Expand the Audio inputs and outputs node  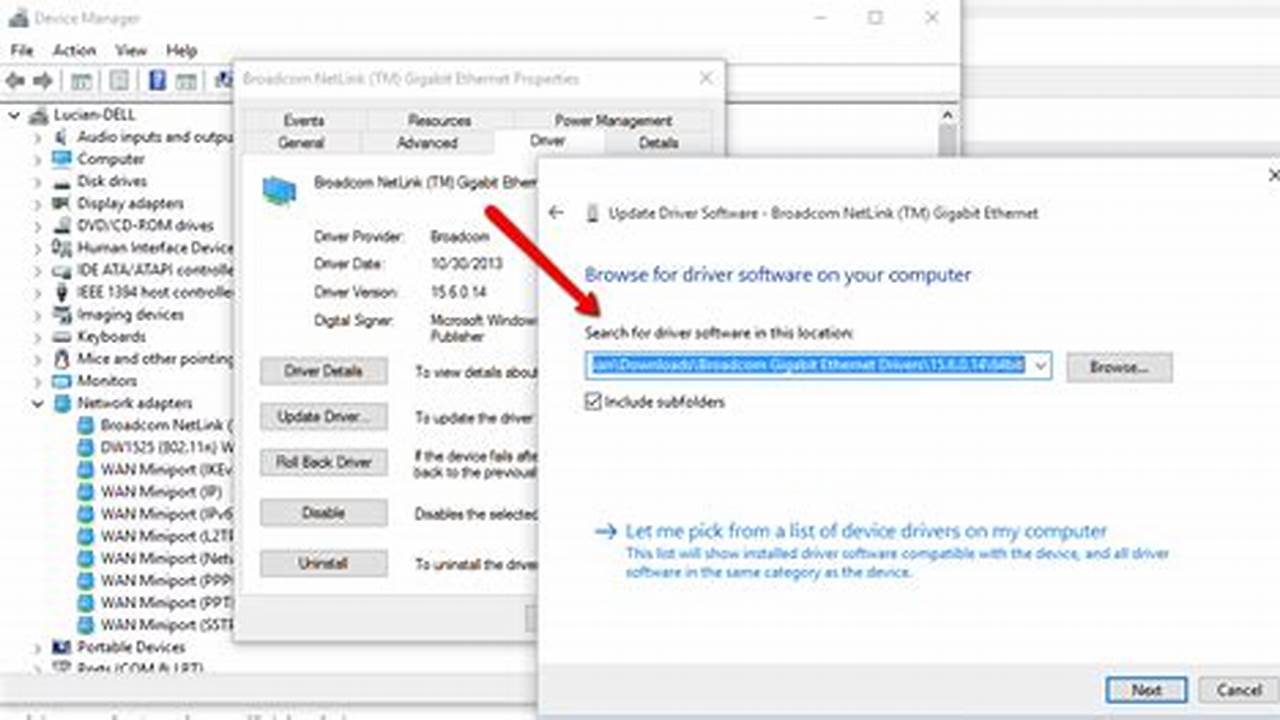[37, 137]
